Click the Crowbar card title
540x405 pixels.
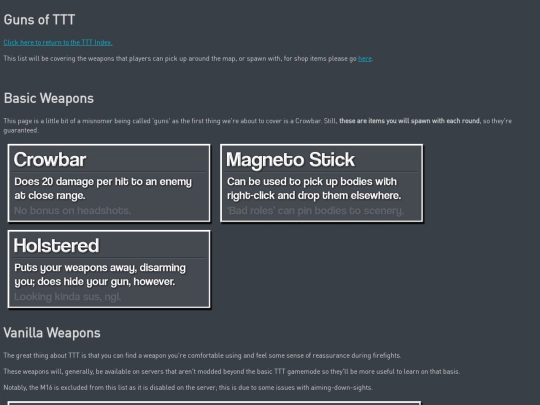coord(50,160)
